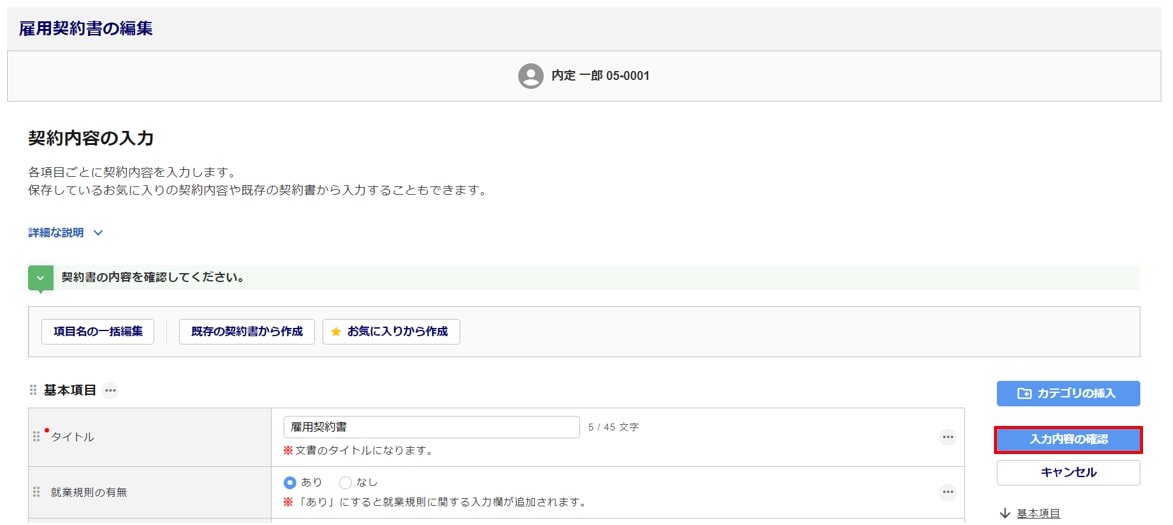The width and height of the screenshot is (1173, 525).
Task: Select the あり radio button
Action: coord(291,482)
